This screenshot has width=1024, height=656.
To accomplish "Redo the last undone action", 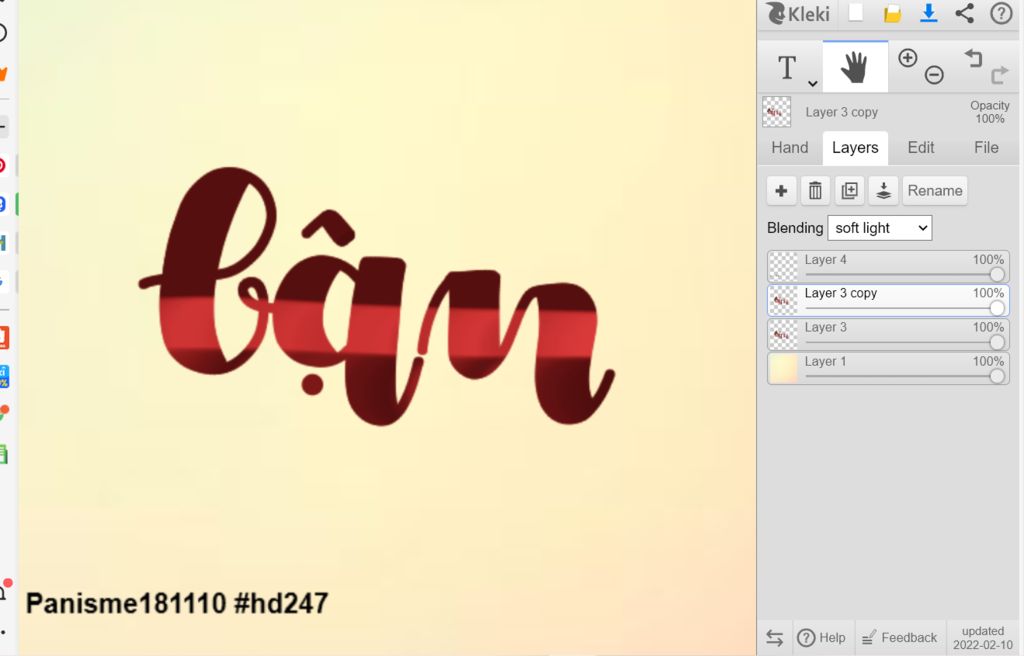I will [x=999, y=75].
